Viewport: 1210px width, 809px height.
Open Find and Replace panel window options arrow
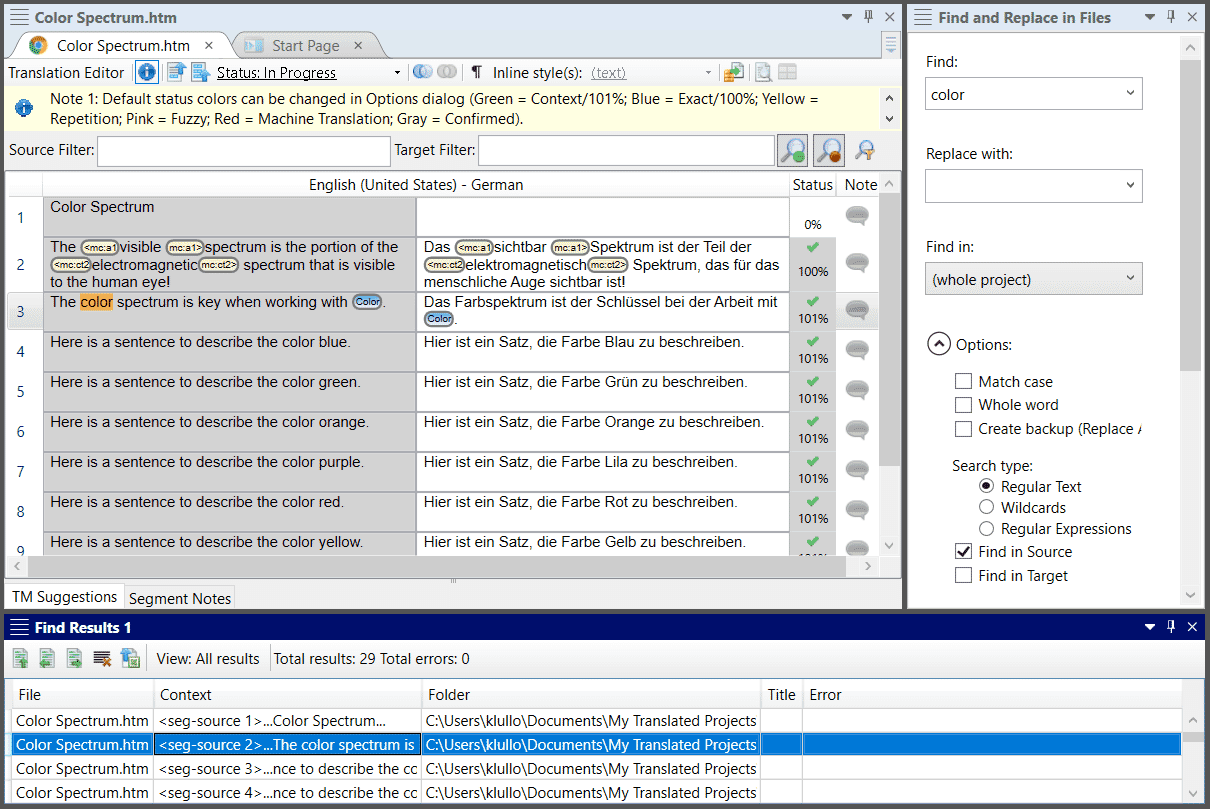[x=1150, y=17]
